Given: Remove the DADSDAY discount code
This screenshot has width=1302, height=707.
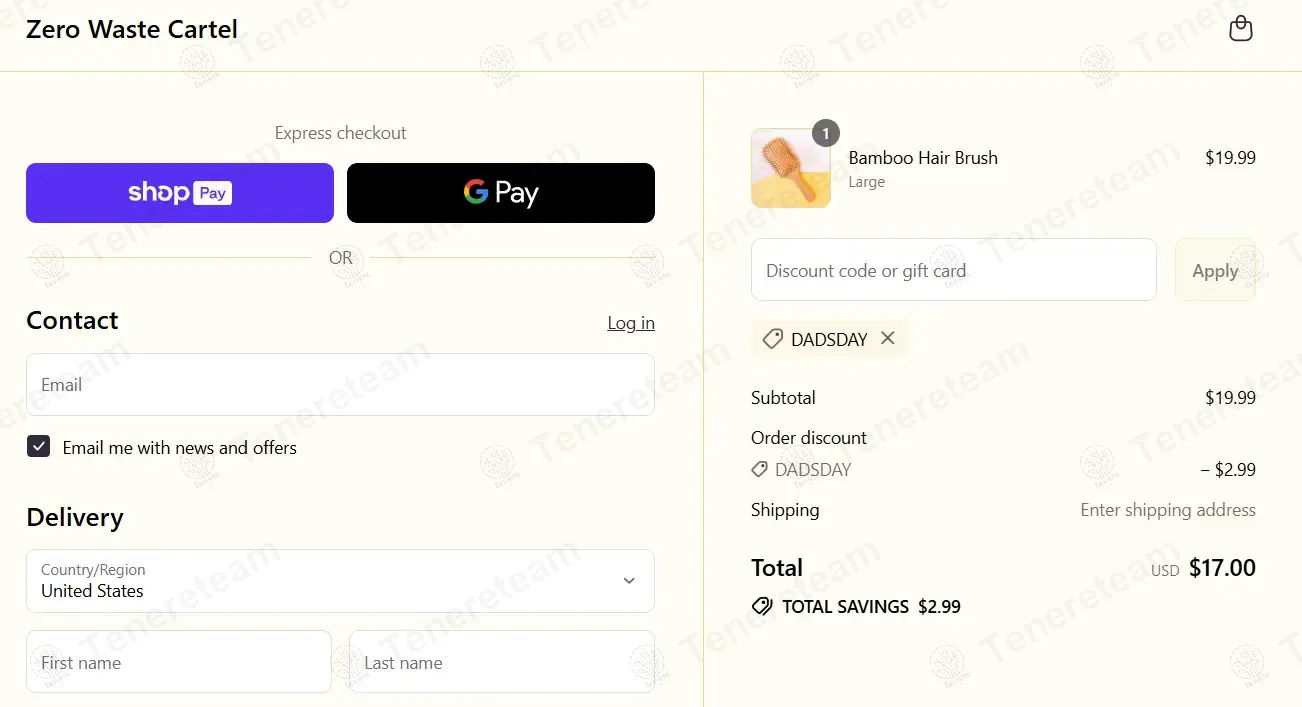Looking at the screenshot, I should (x=887, y=338).
